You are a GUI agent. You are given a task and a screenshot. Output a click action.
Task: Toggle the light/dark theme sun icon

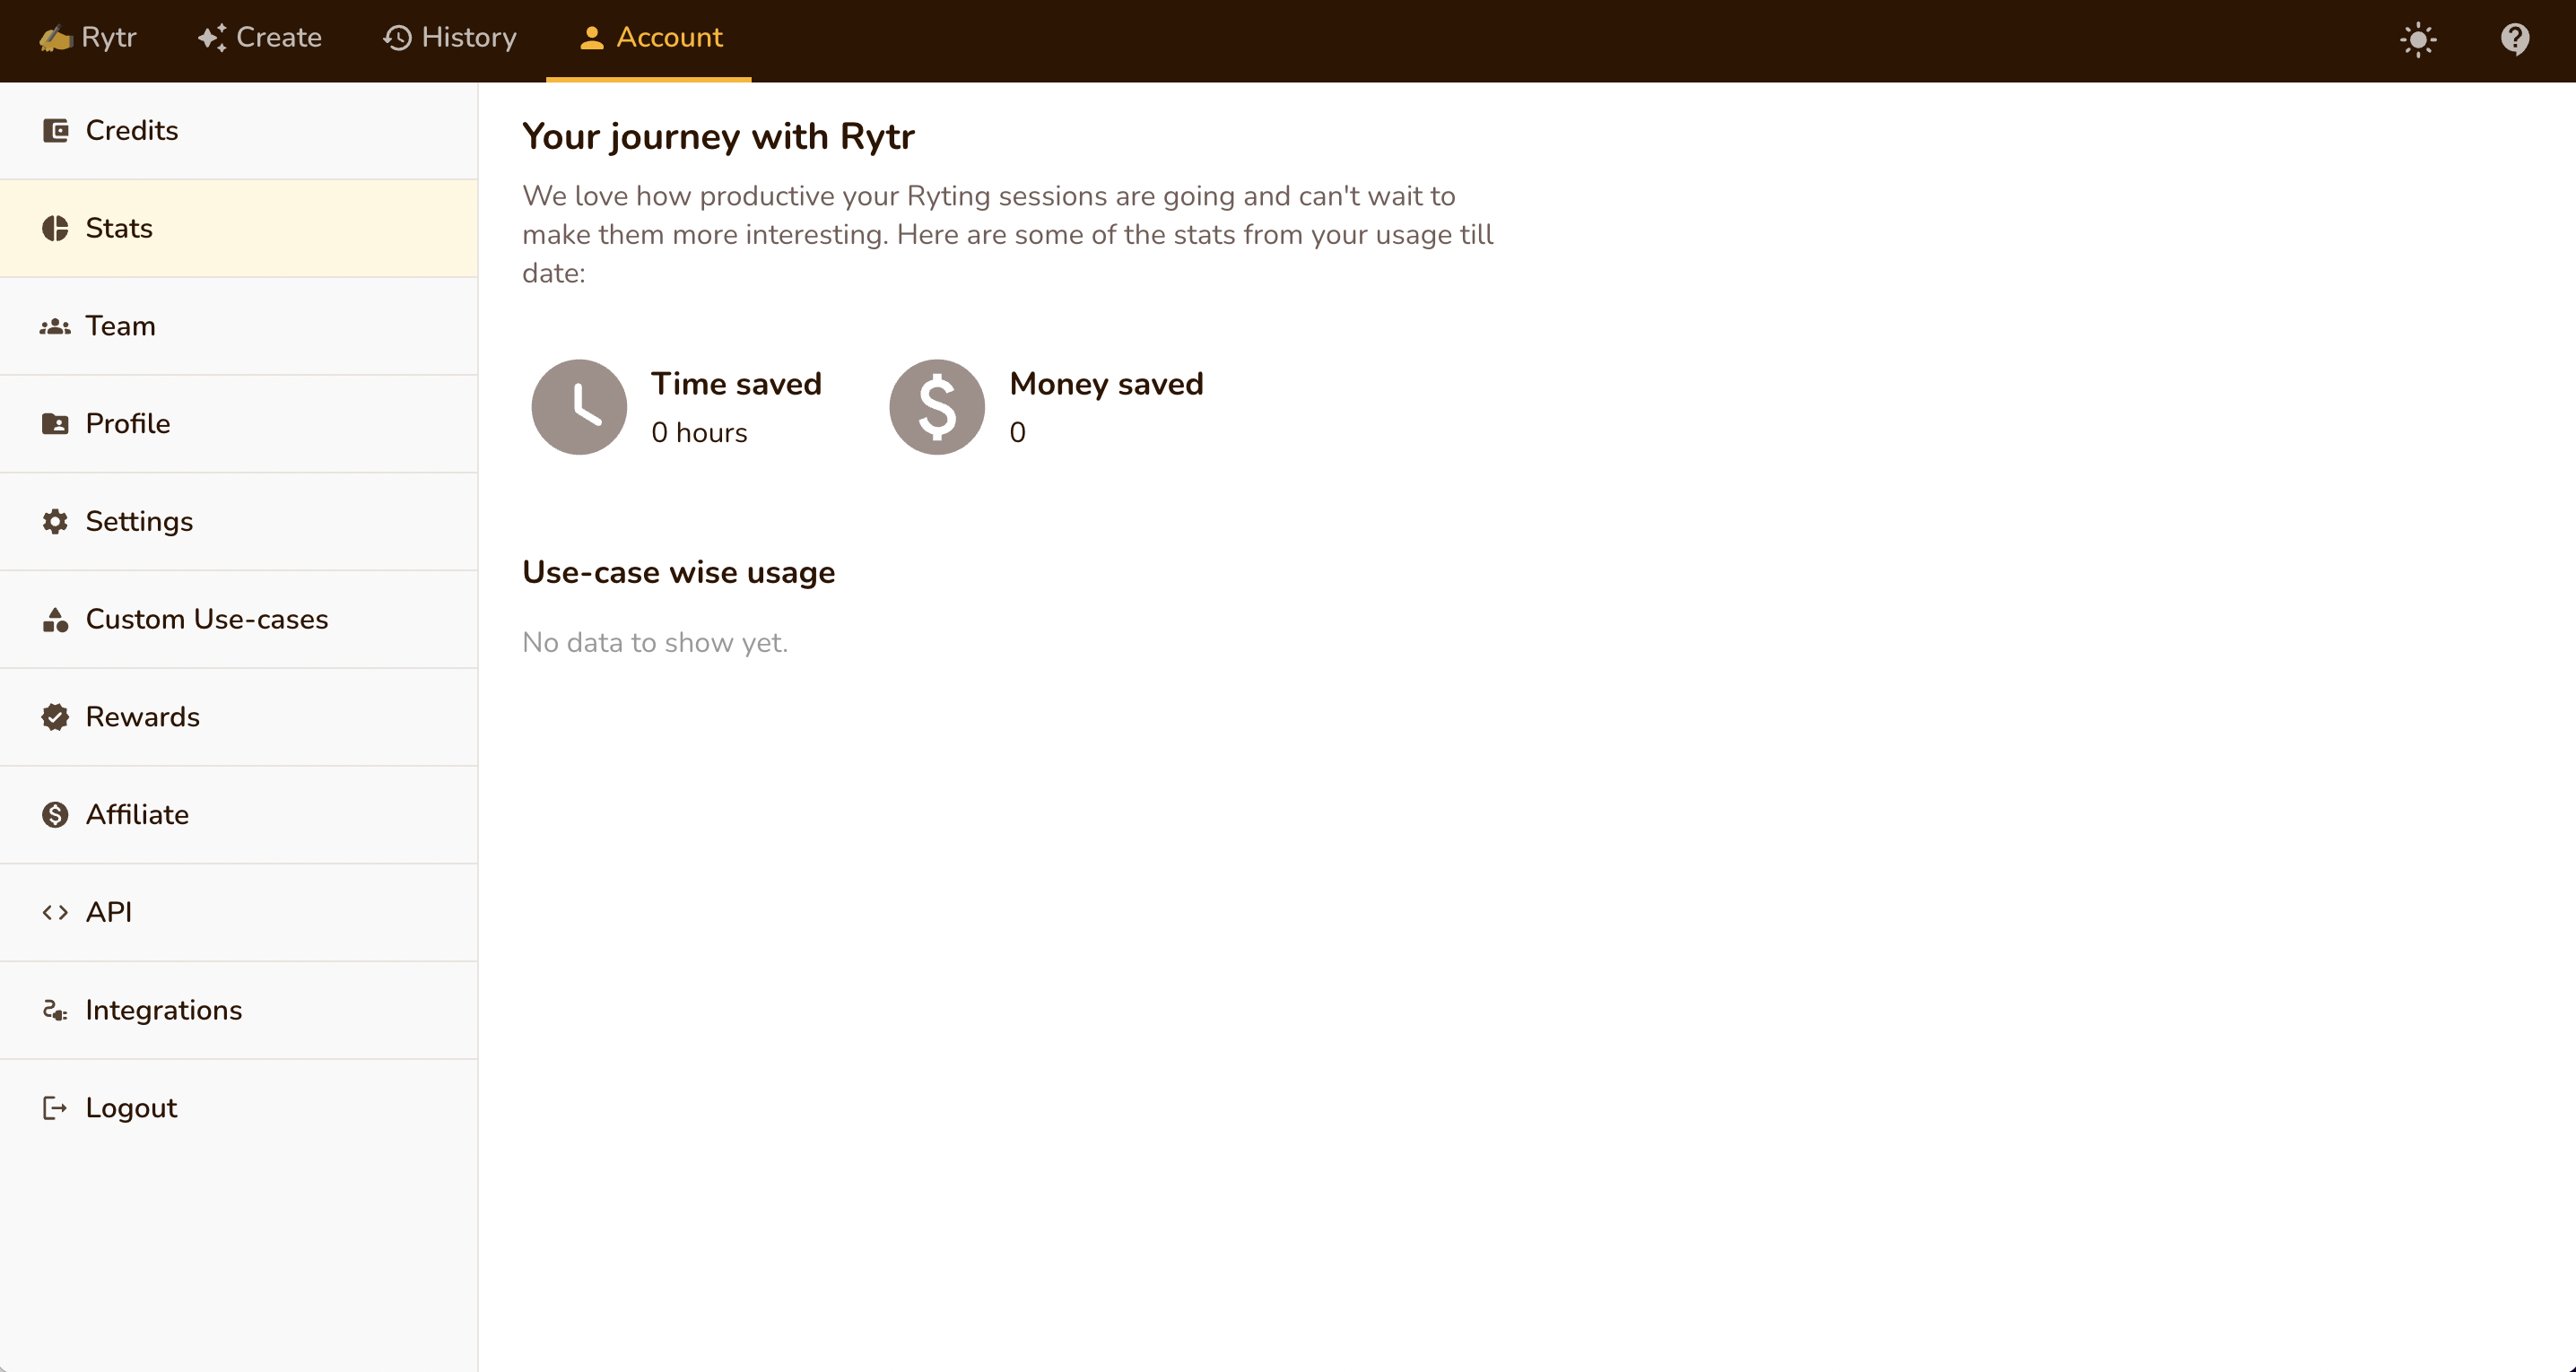click(x=2418, y=40)
